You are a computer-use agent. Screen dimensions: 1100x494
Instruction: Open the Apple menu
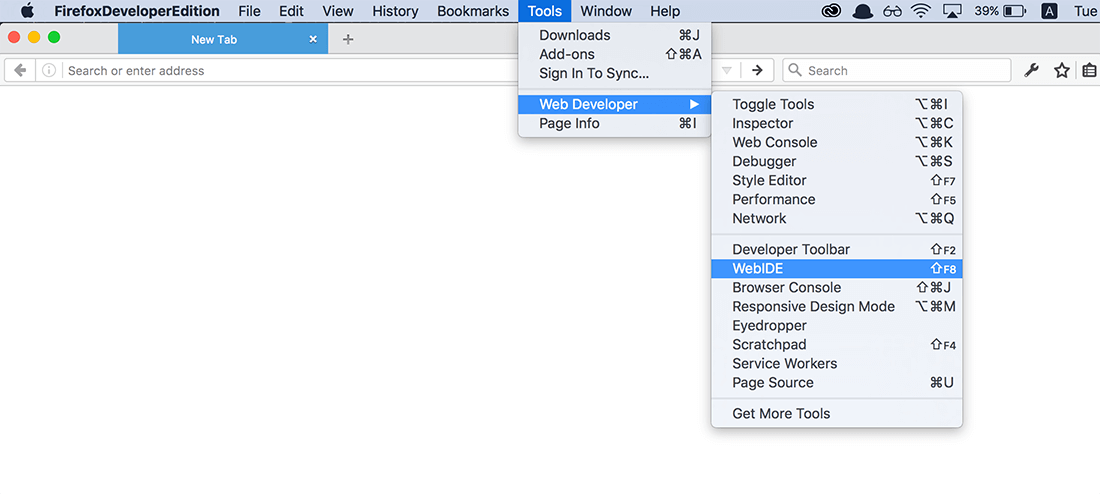pos(27,11)
